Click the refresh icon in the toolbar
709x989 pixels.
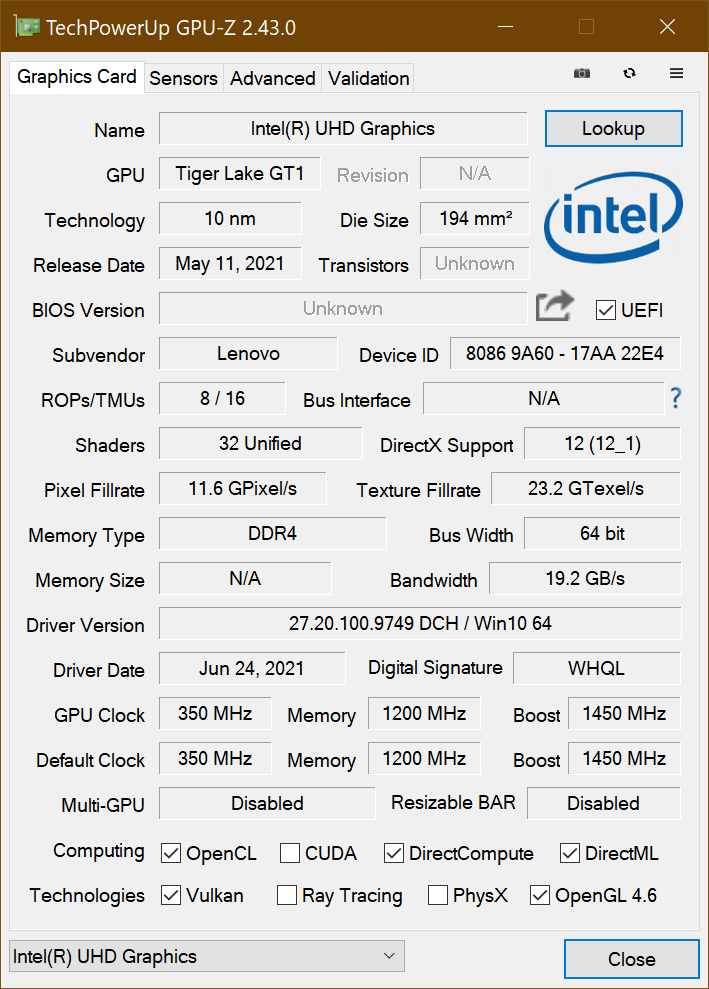click(x=629, y=74)
